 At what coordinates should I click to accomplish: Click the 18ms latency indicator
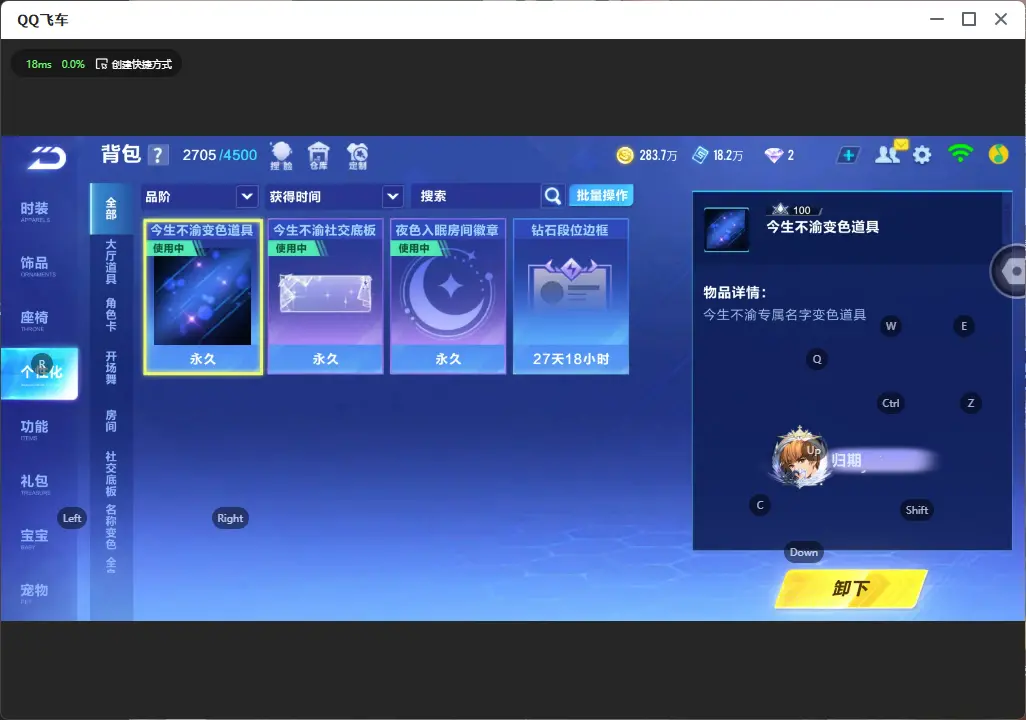point(39,64)
